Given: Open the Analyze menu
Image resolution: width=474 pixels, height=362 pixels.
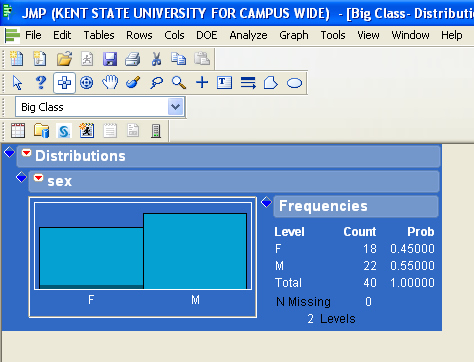Looking at the screenshot, I should click(x=248, y=35).
